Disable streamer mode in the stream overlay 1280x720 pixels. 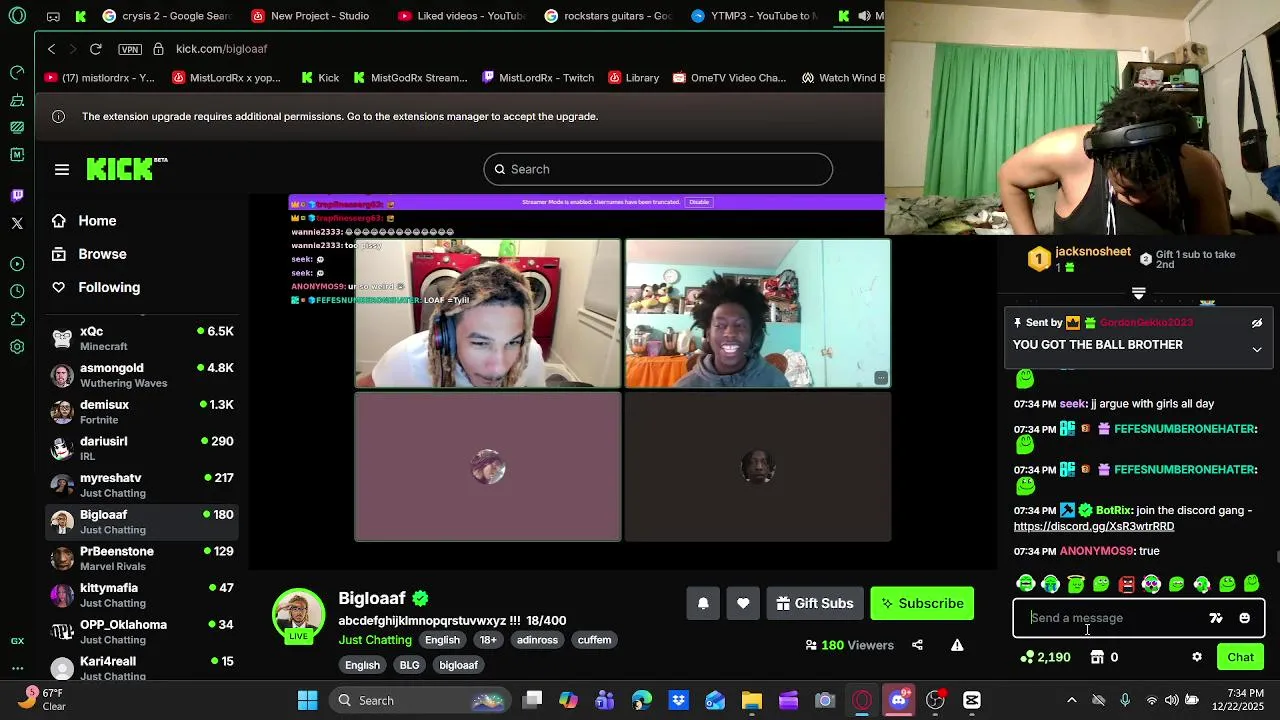[x=699, y=202]
